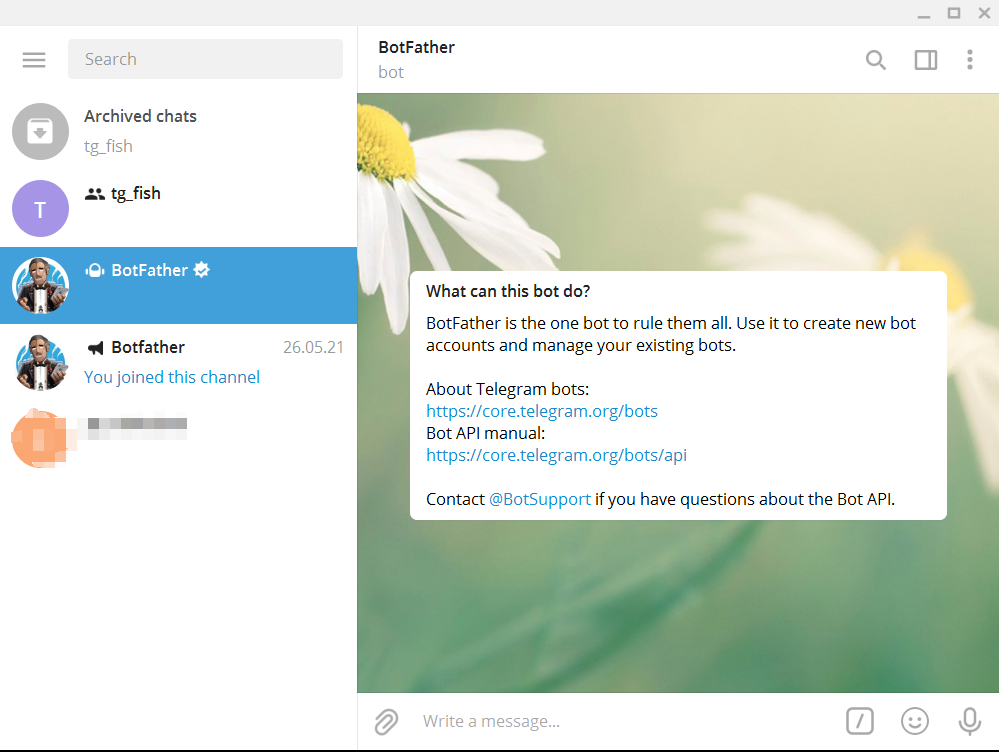Click the megaphone channel icon

(96, 347)
